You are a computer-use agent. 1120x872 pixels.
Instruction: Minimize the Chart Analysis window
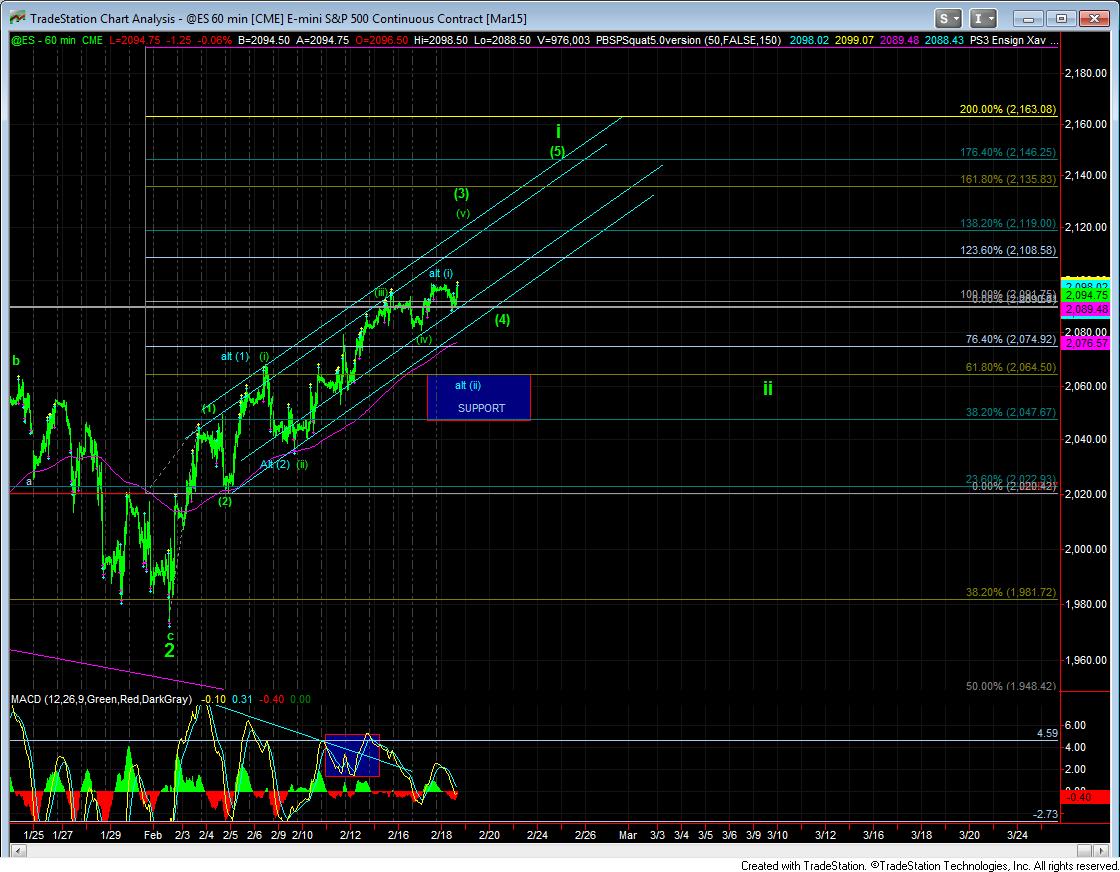(1029, 19)
